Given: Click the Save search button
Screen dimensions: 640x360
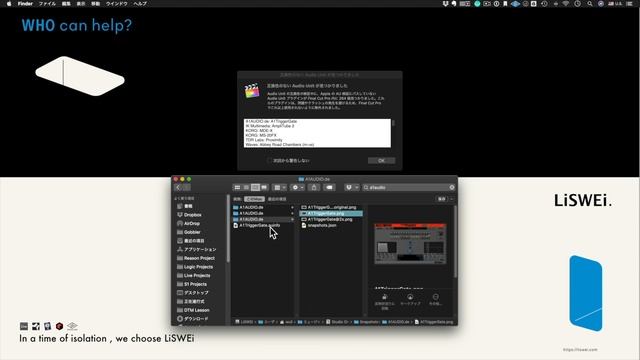Looking at the screenshot, I should click(x=442, y=199).
